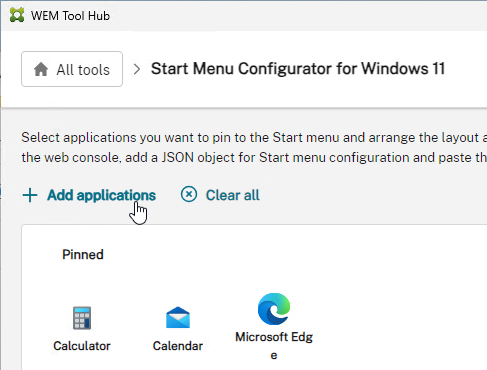487x370 pixels.
Task: Go back via the All tools button
Action: click(72, 69)
